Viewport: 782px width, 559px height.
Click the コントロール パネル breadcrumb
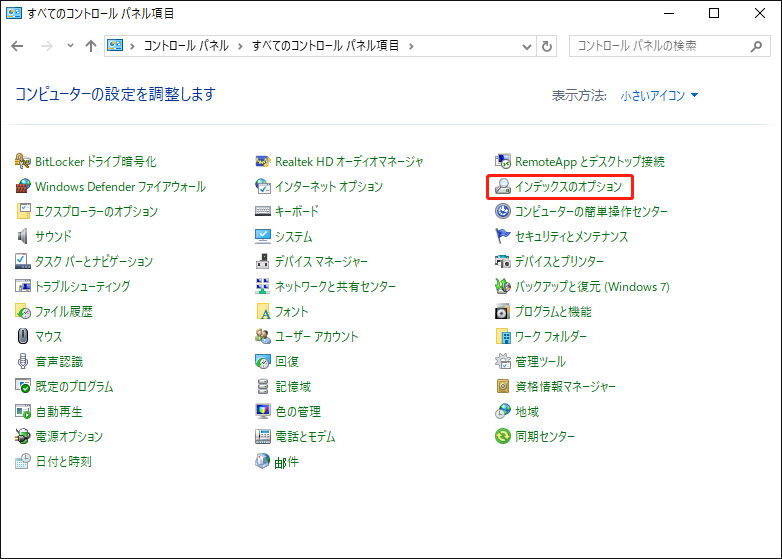click(x=186, y=46)
